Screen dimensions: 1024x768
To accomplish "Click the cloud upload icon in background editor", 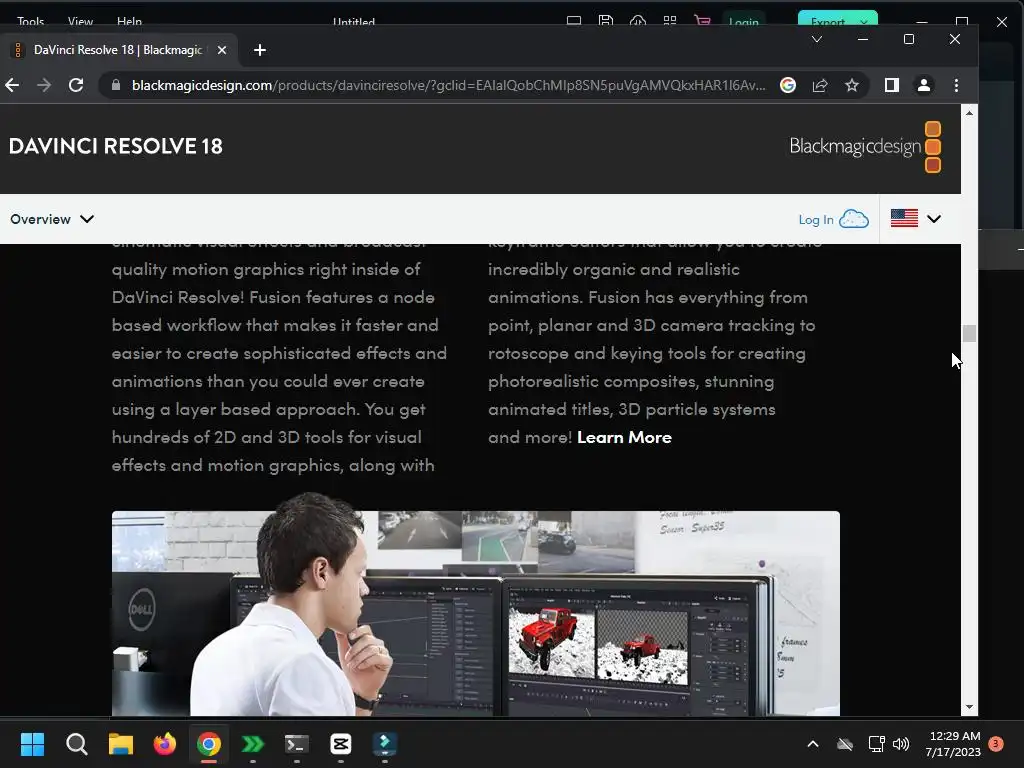I will (x=637, y=21).
